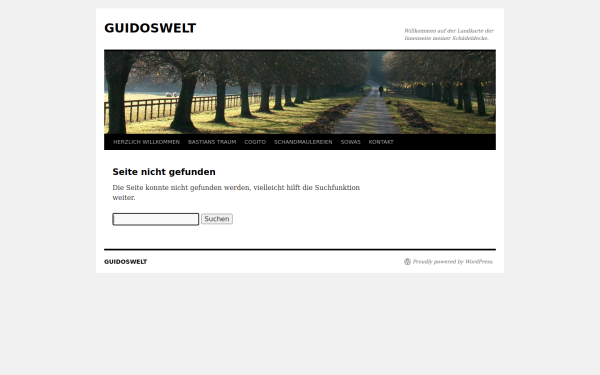Click the site tagline 'Willkommen auf der Landkarte'
This screenshot has height=375, width=600.
[x=449, y=34]
